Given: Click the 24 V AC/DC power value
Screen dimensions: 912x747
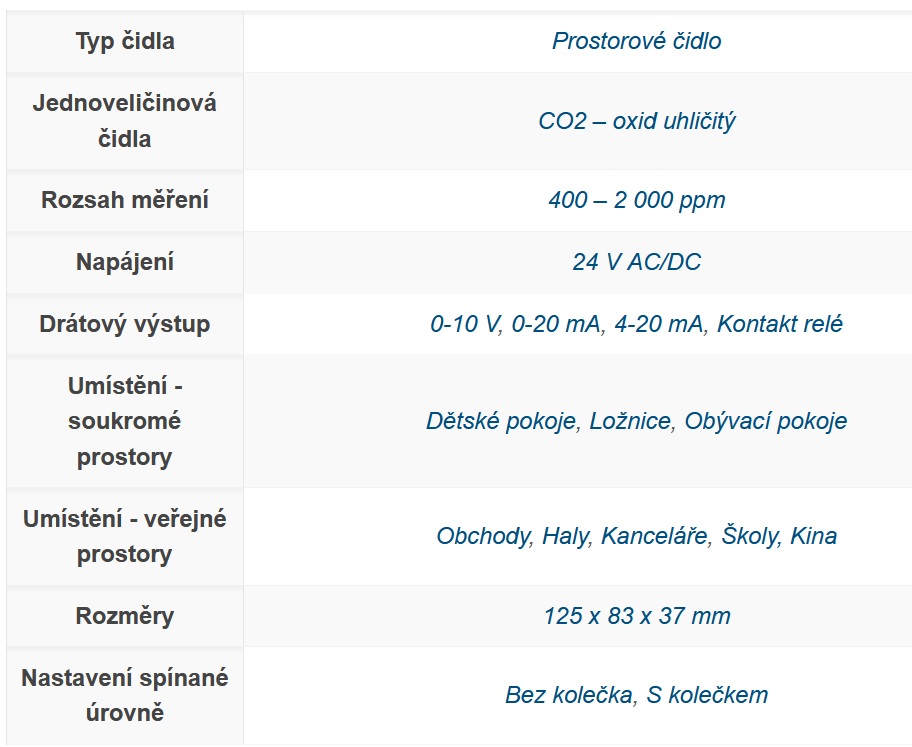Looking at the screenshot, I should click(x=636, y=262).
